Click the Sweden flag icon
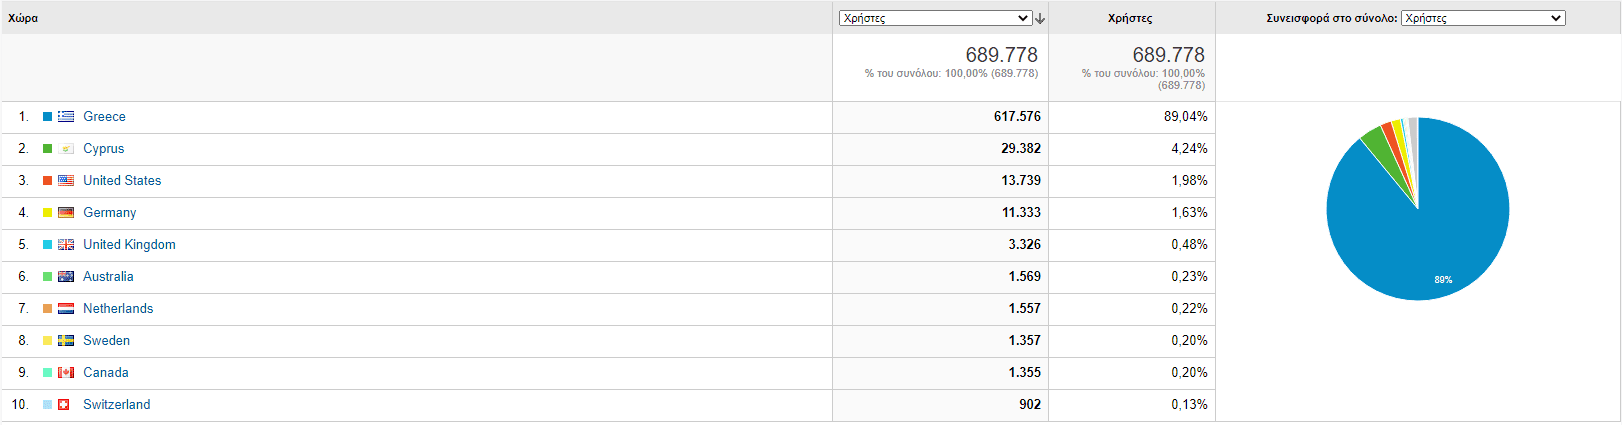 66,341
